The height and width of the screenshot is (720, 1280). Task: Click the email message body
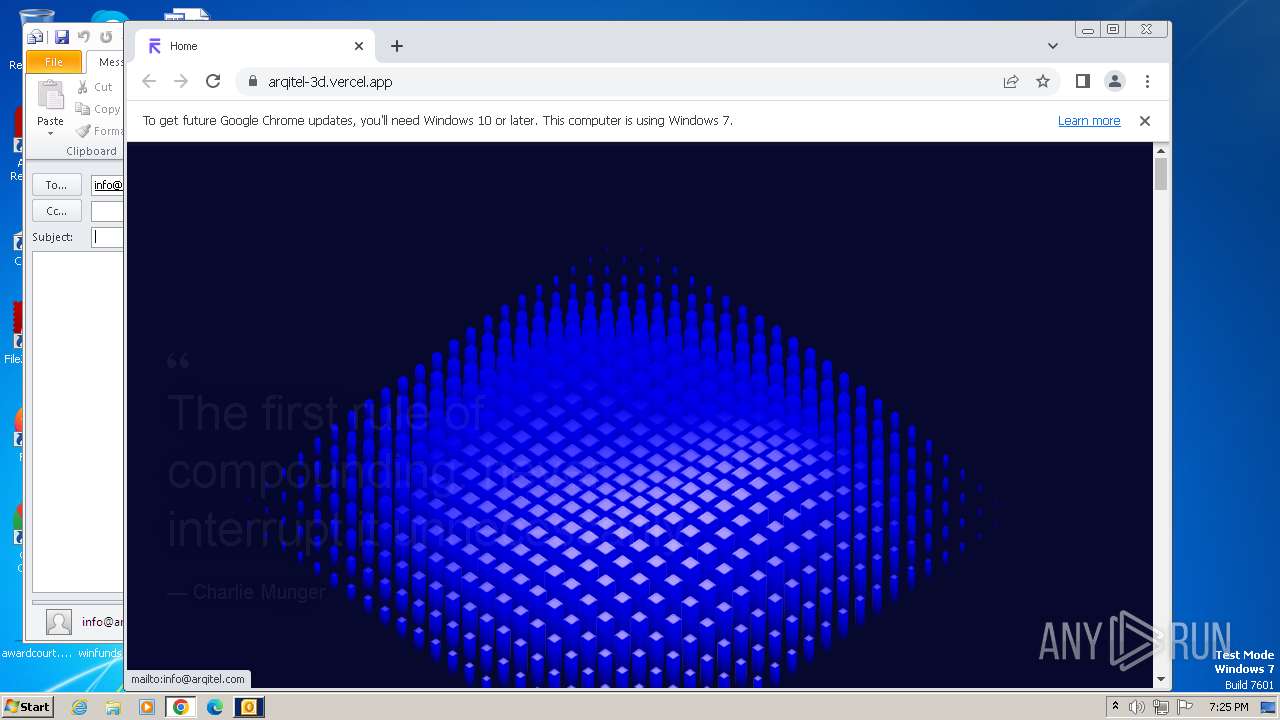tap(77, 420)
